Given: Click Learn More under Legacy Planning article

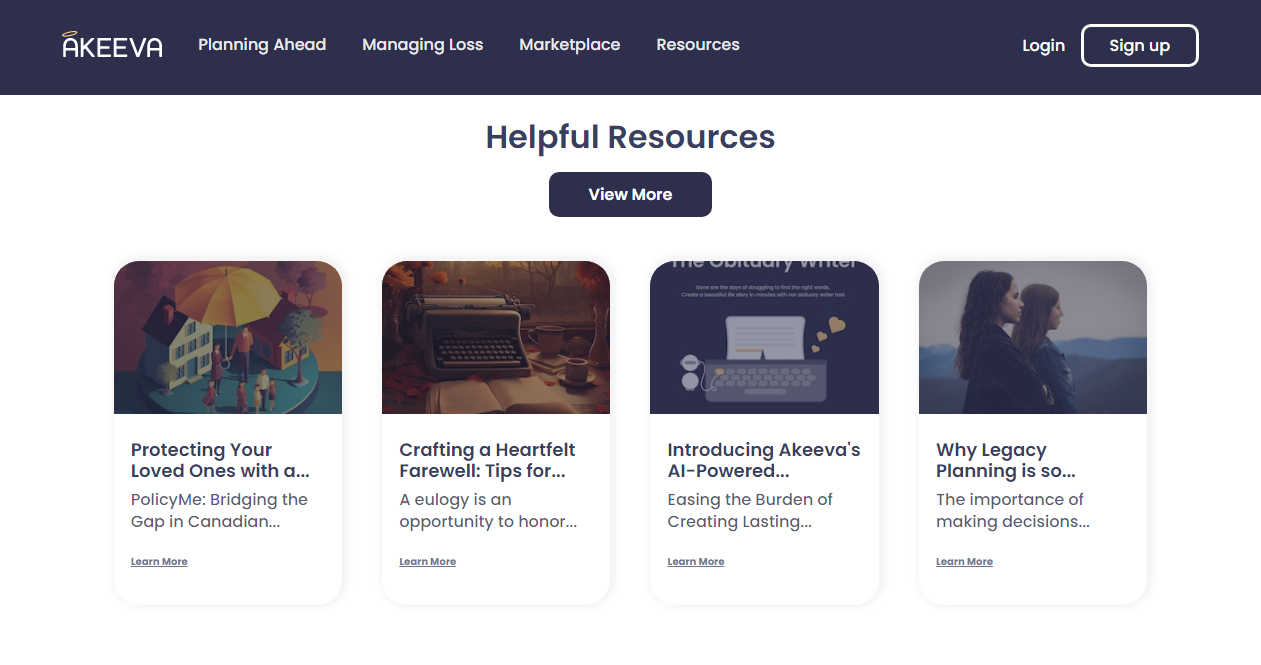Looking at the screenshot, I should 964,562.
